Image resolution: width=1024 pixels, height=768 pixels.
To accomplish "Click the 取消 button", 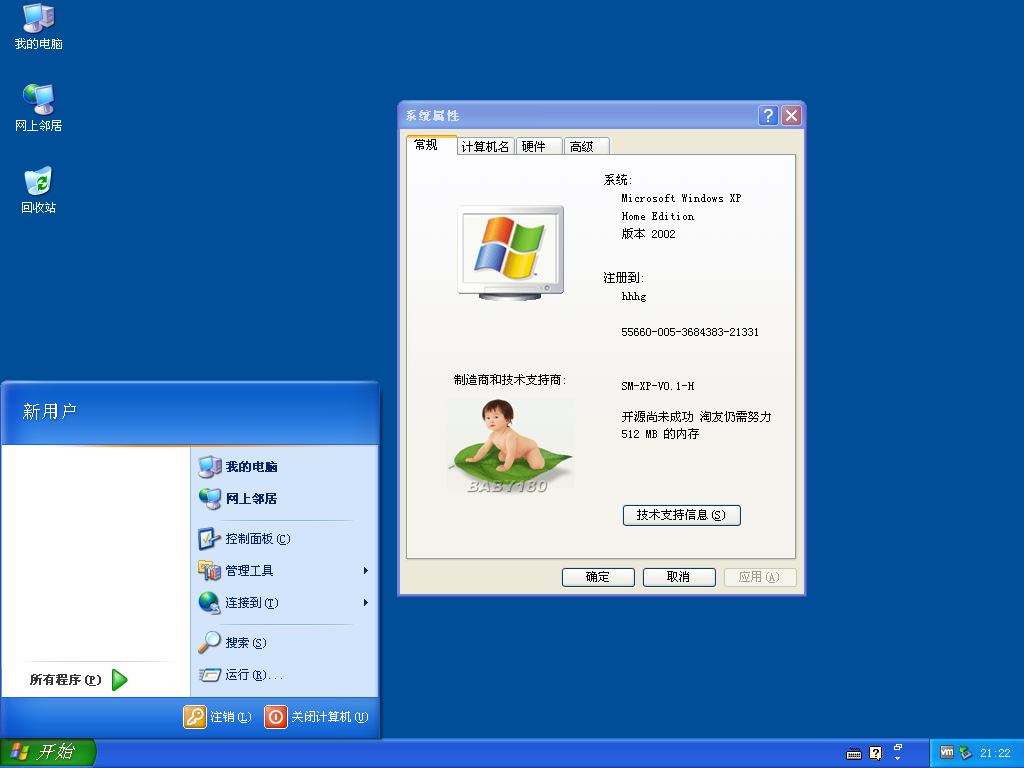I will click(679, 577).
